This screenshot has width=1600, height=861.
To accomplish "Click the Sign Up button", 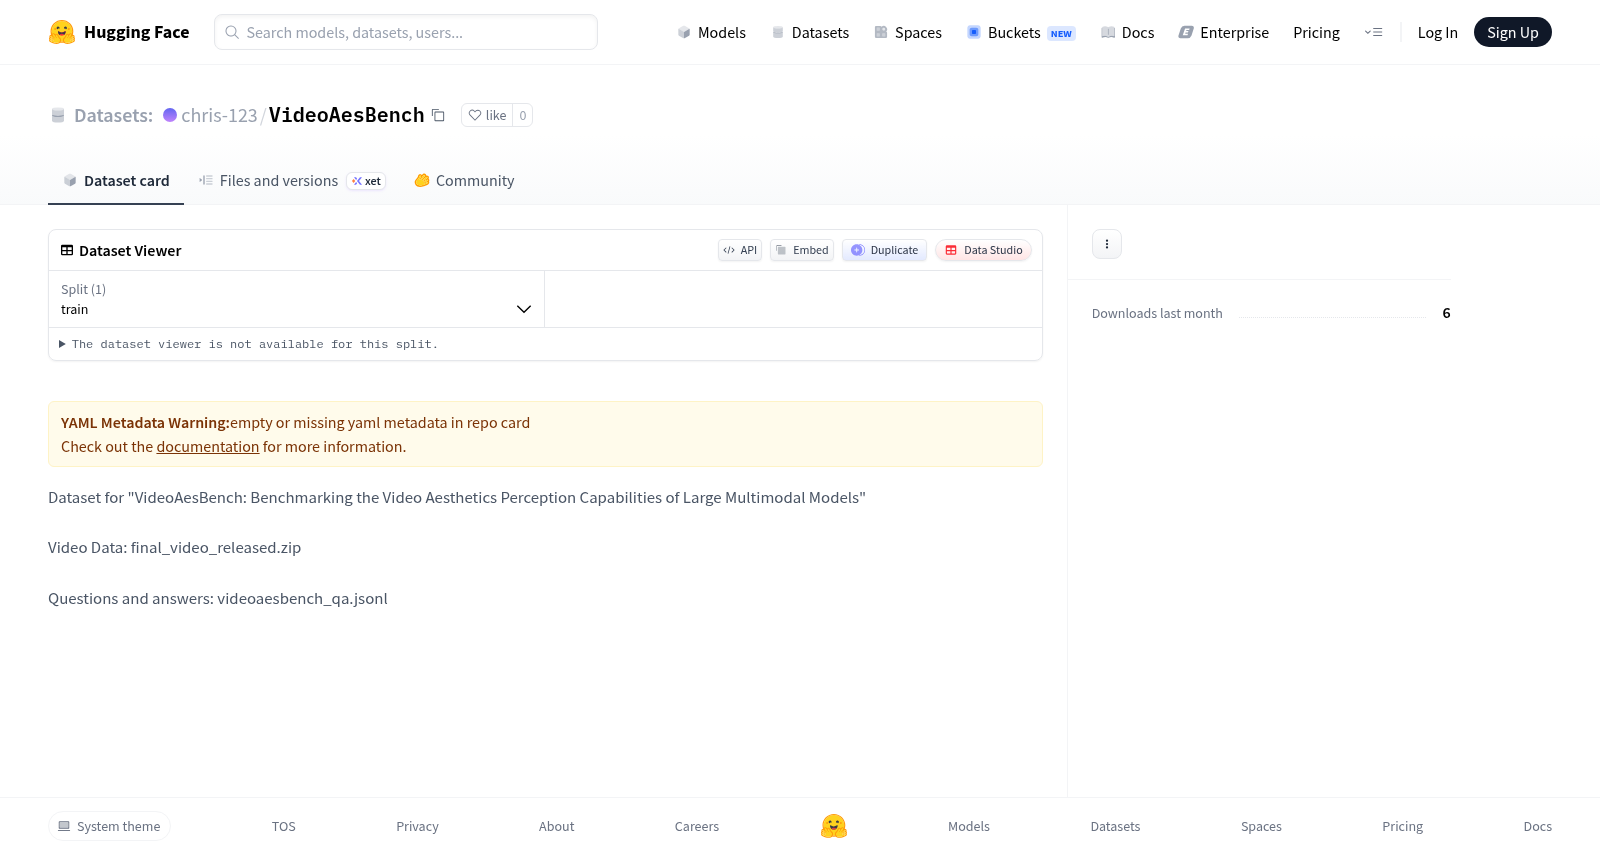I will pos(1512,32).
